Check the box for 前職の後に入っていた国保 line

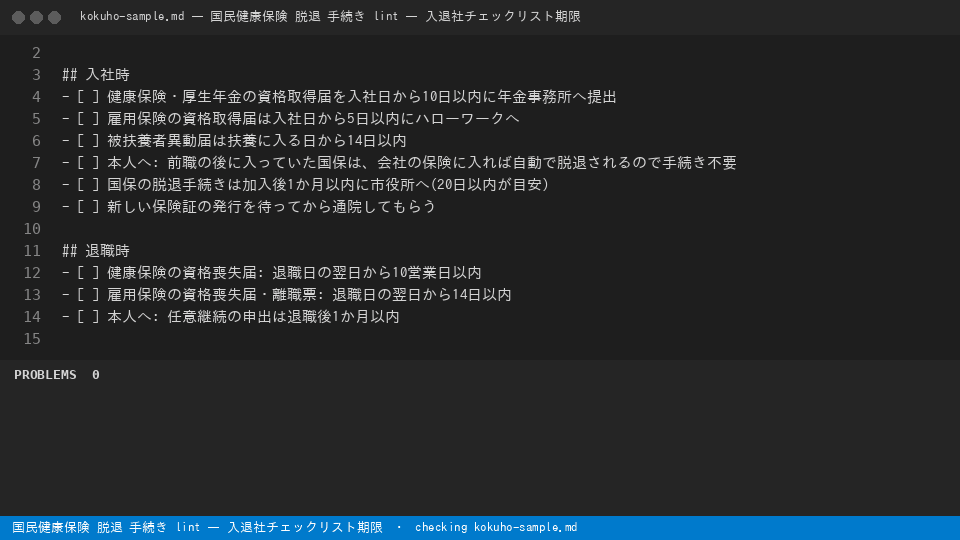point(88,163)
